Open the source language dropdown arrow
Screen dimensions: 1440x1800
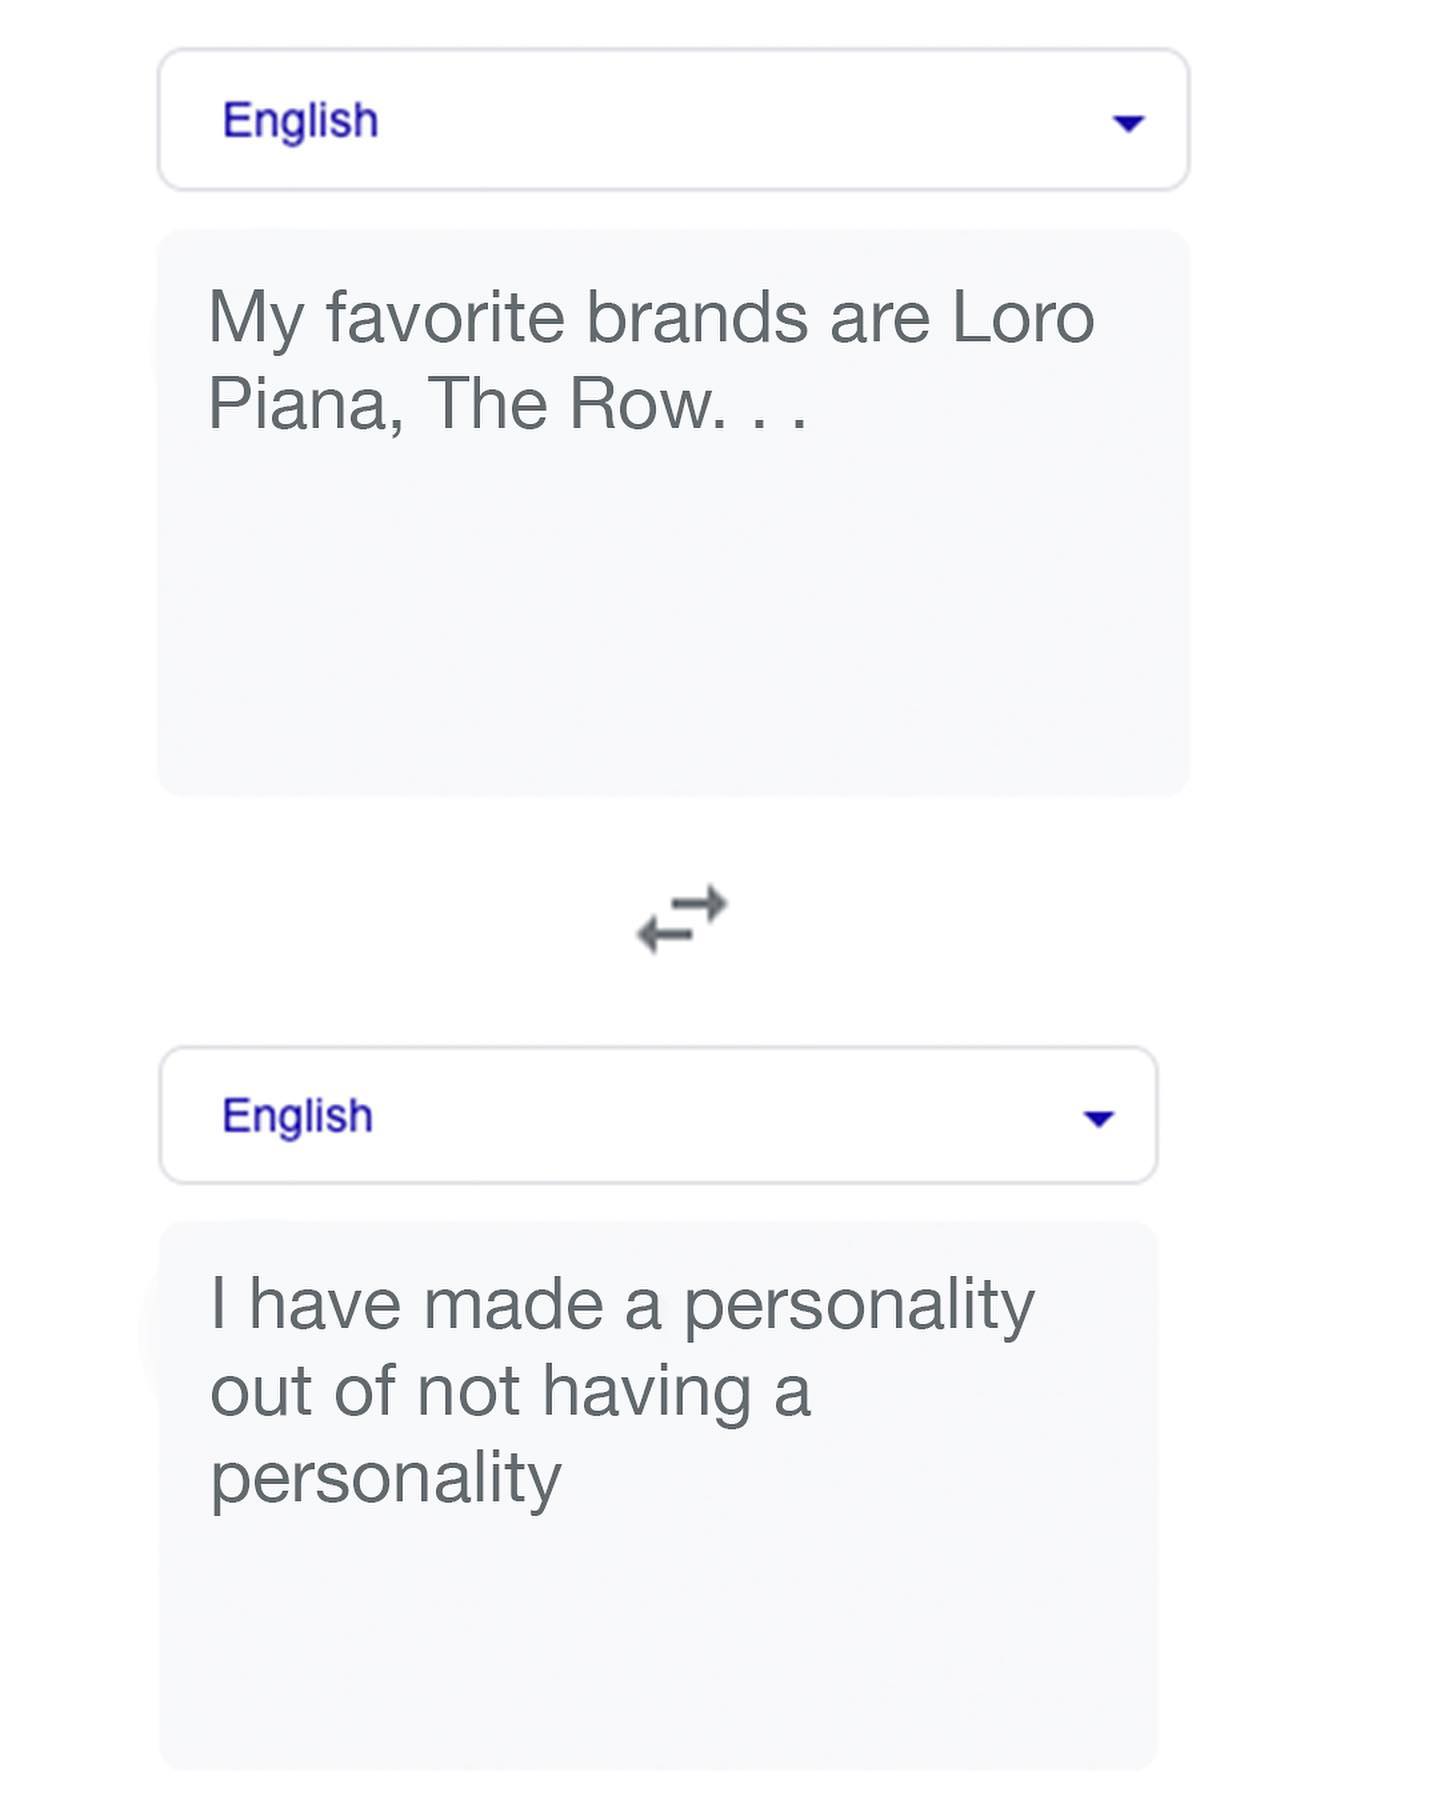1128,123
